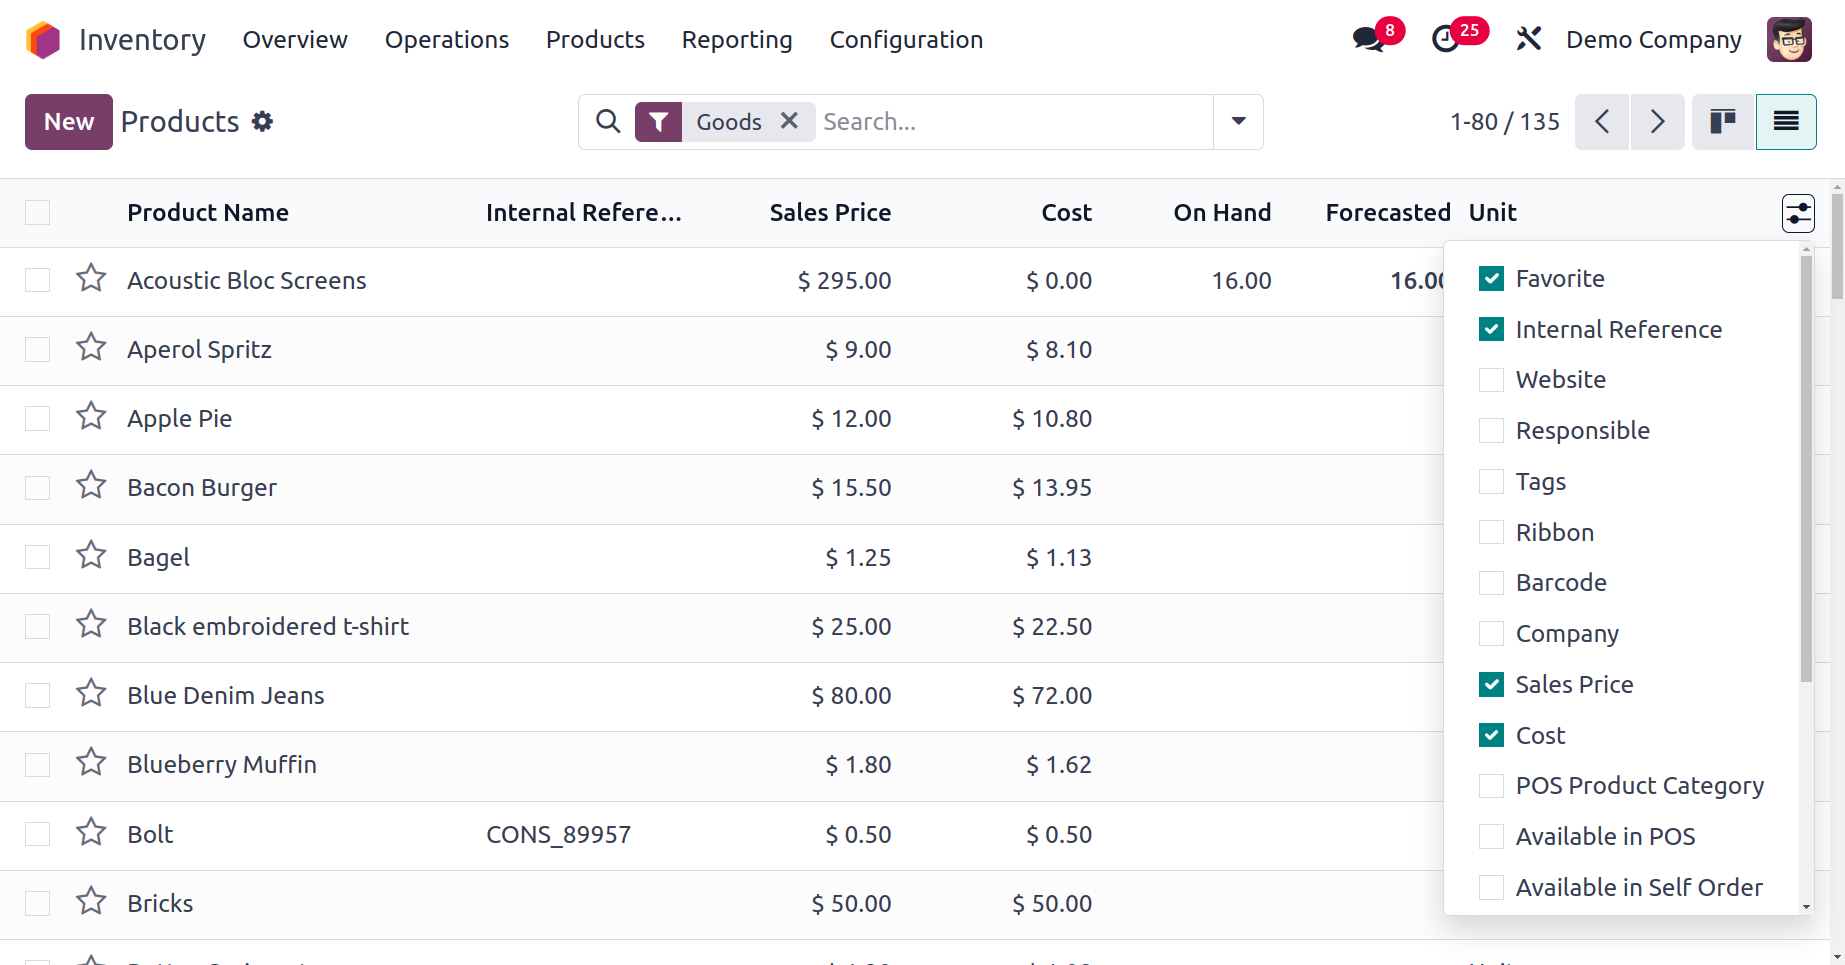Viewport: 1845px width, 965px height.
Task: Open the Configuration menu
Action: click(x=906, y=40)
